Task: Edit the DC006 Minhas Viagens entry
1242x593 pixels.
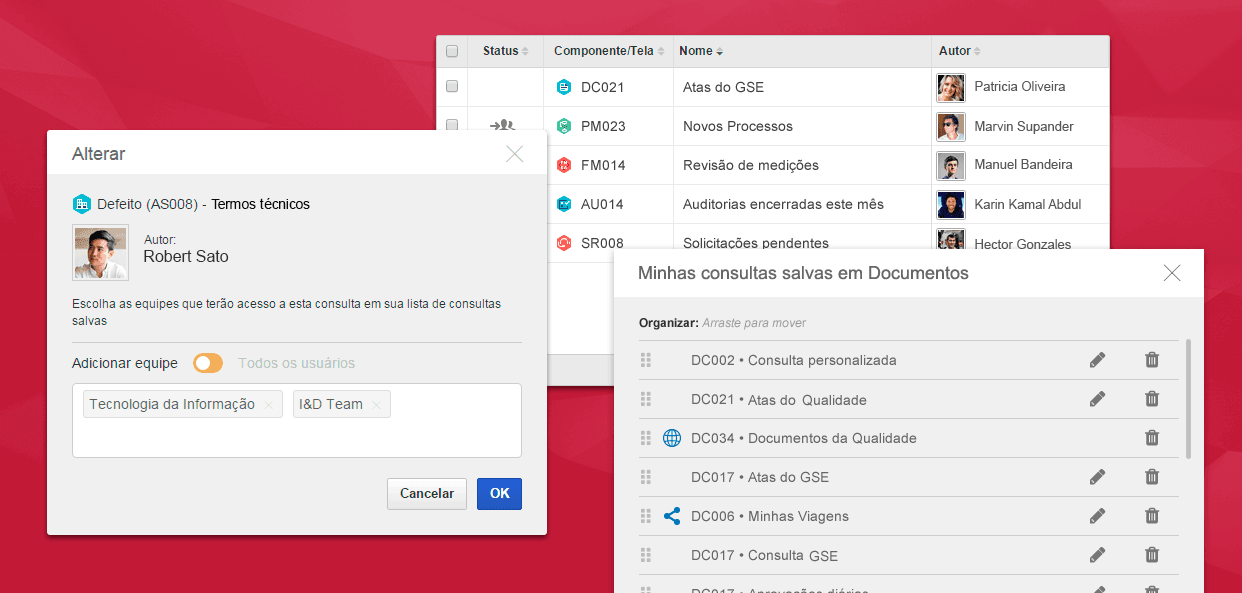Action: point(1098,516)
